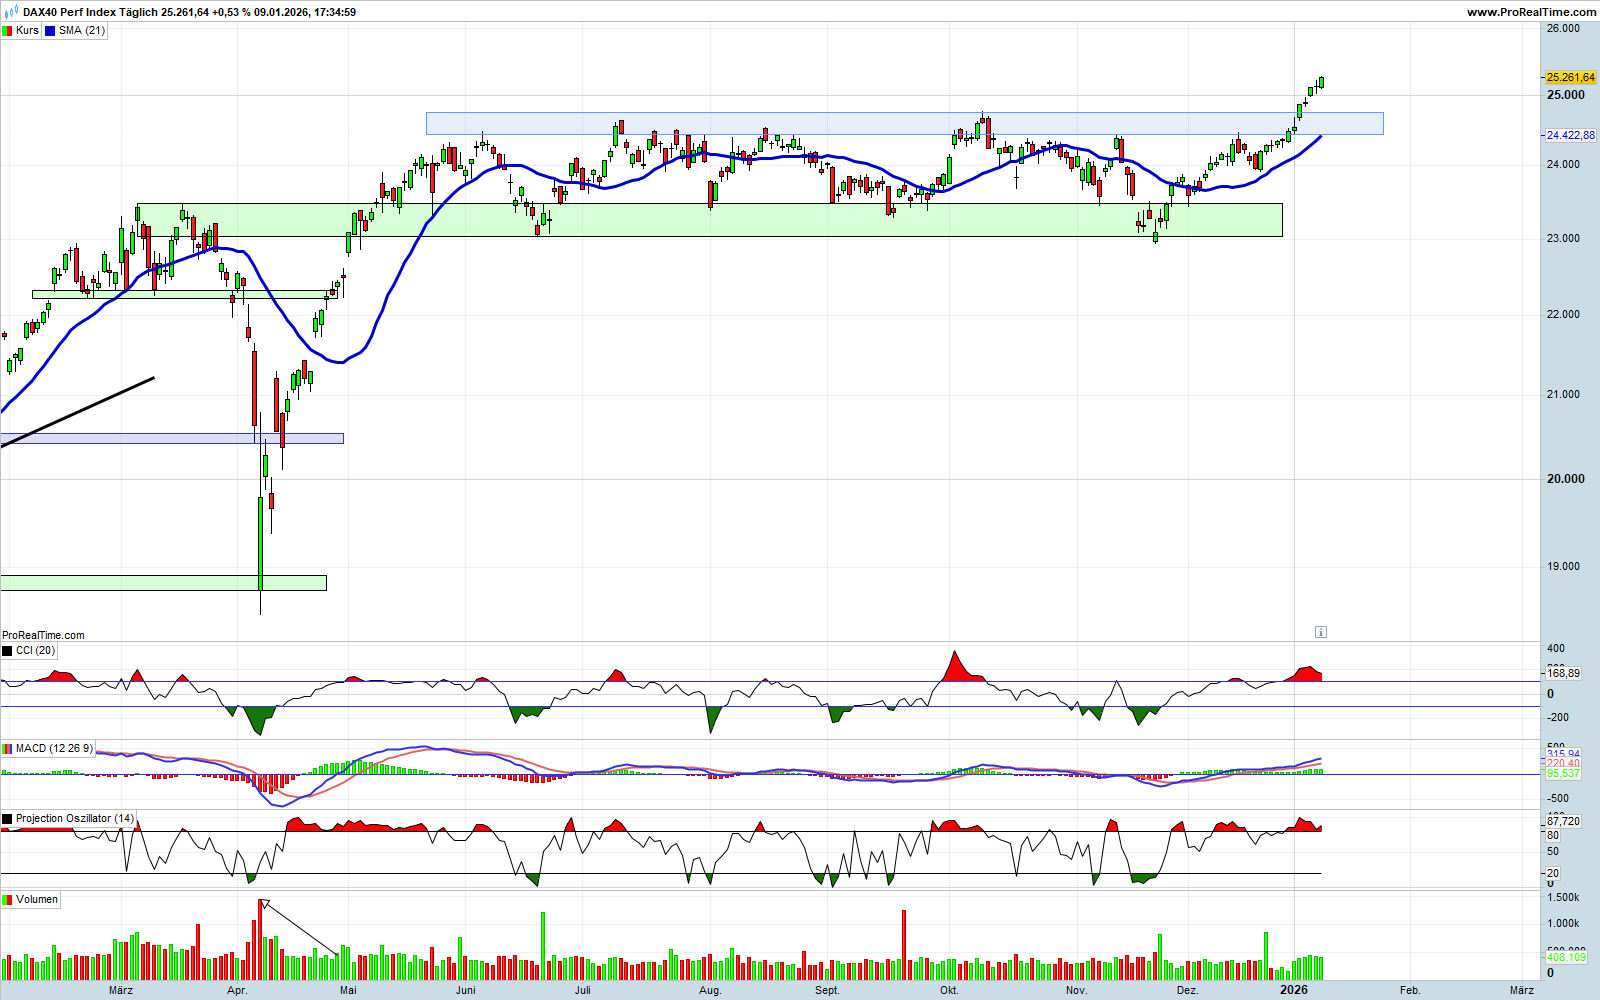
Task: Click the blue SMA (21) color swatch
Action: click(x=50, y=31)
